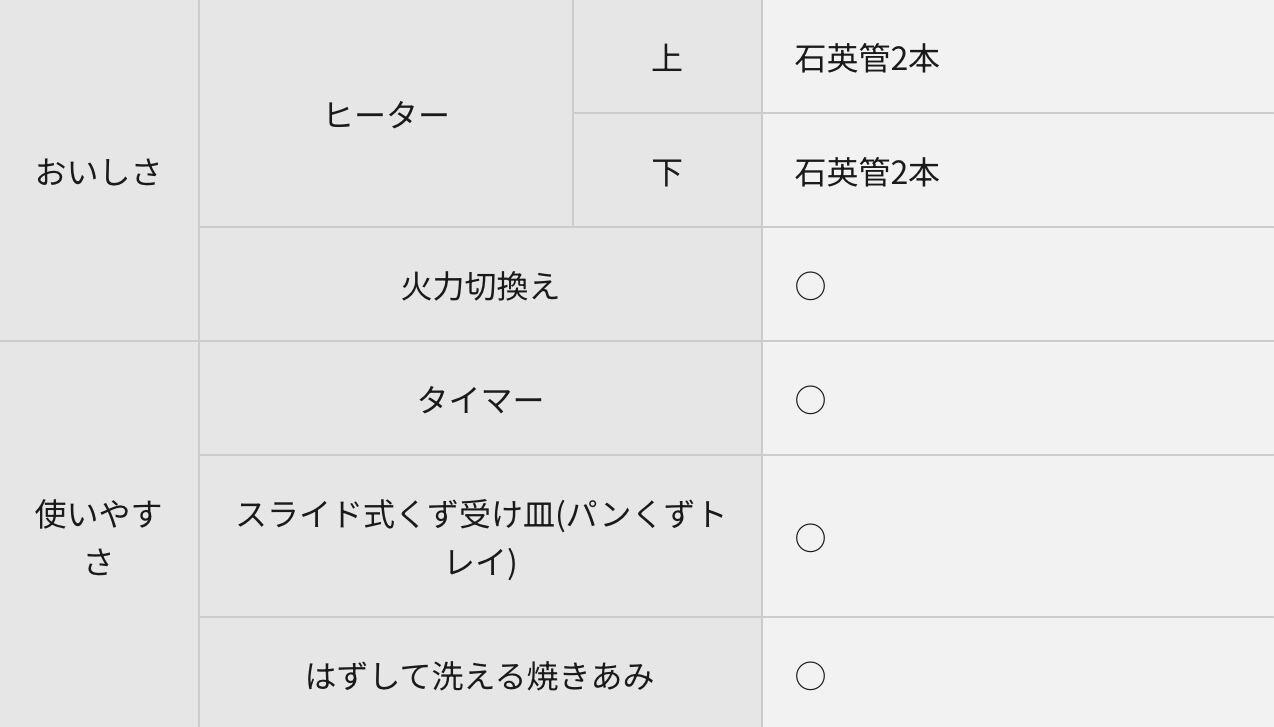
Task: Click the 石英管 text for lower heater
Action: 842,173
